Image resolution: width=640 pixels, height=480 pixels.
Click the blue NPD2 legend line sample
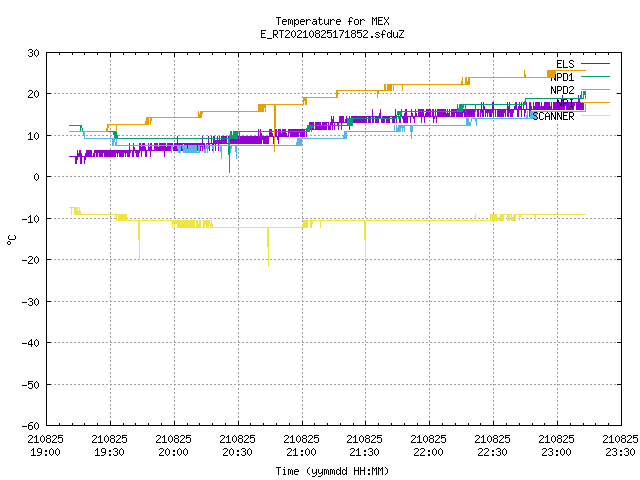(x=595, y=90)
